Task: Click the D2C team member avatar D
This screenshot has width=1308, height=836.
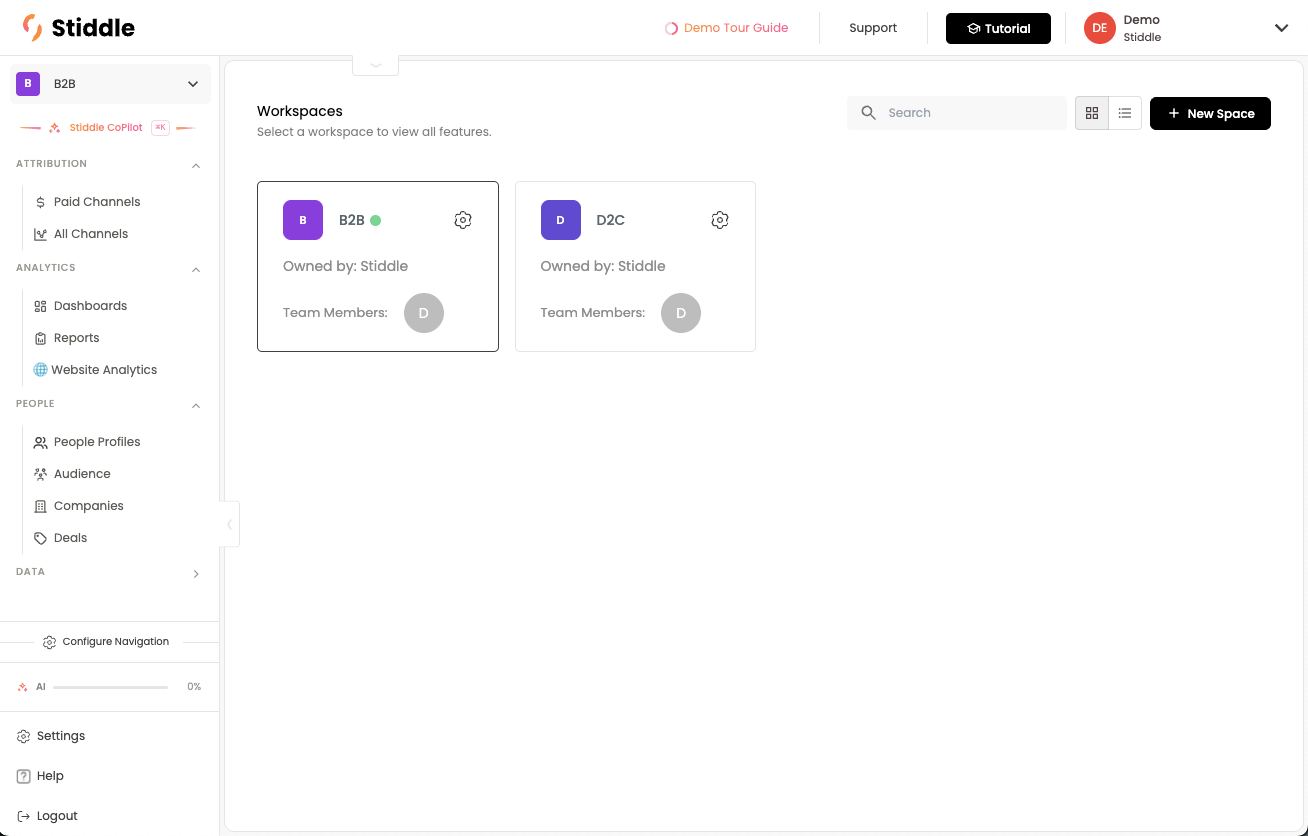Action: click(x=681, y=313)
